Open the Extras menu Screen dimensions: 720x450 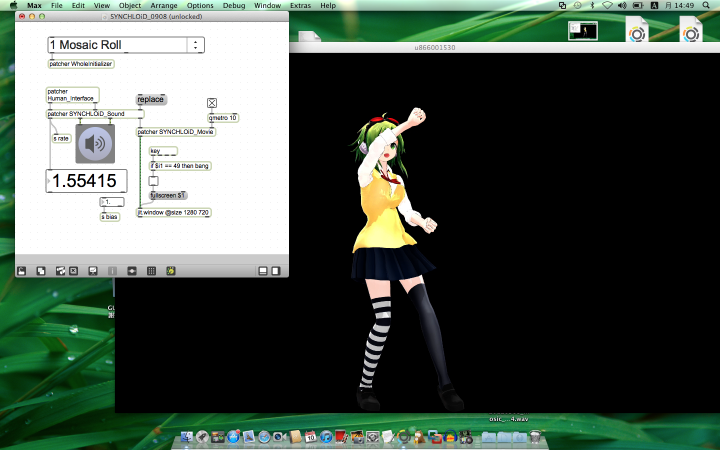(x=300, y=6)
